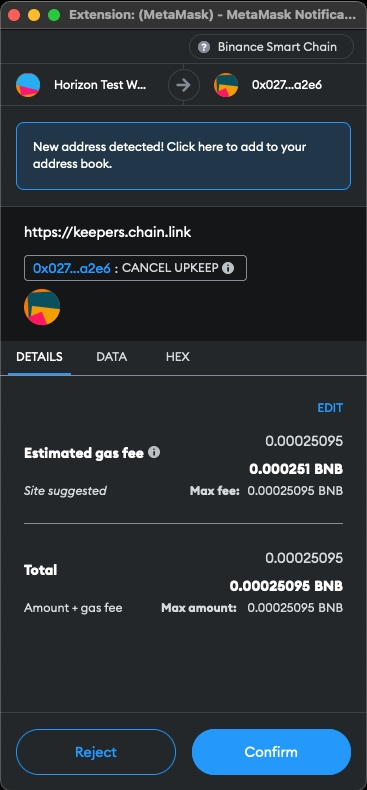This screenshot has height=790, width=367.
Task: Select the DETAILS tab
Action: tap(39, 357)
